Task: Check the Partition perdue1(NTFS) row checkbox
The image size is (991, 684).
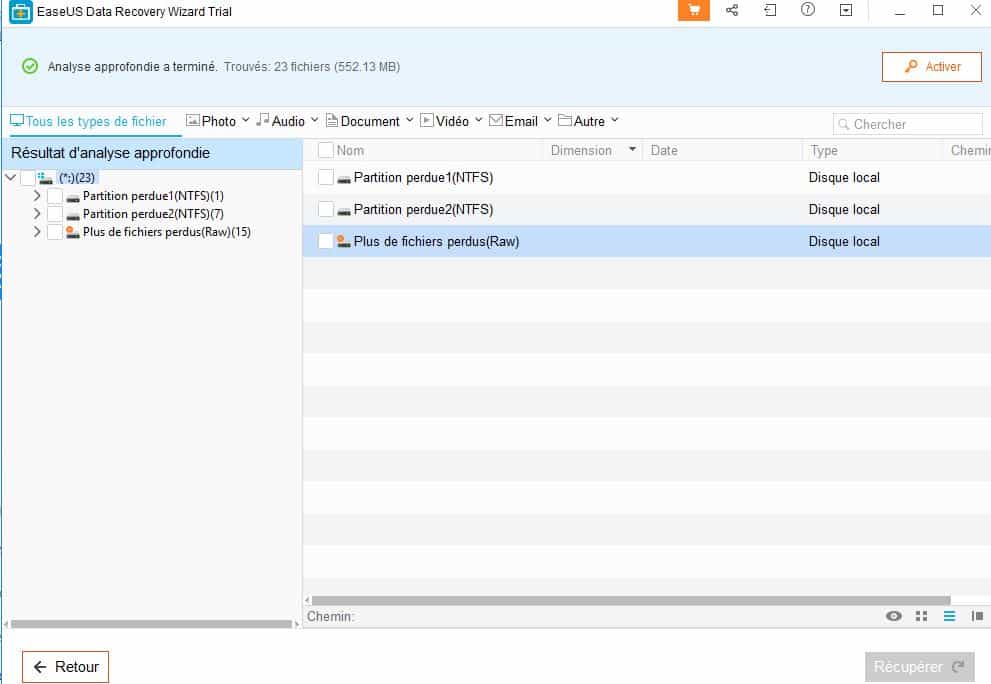Action: [325, 177]
